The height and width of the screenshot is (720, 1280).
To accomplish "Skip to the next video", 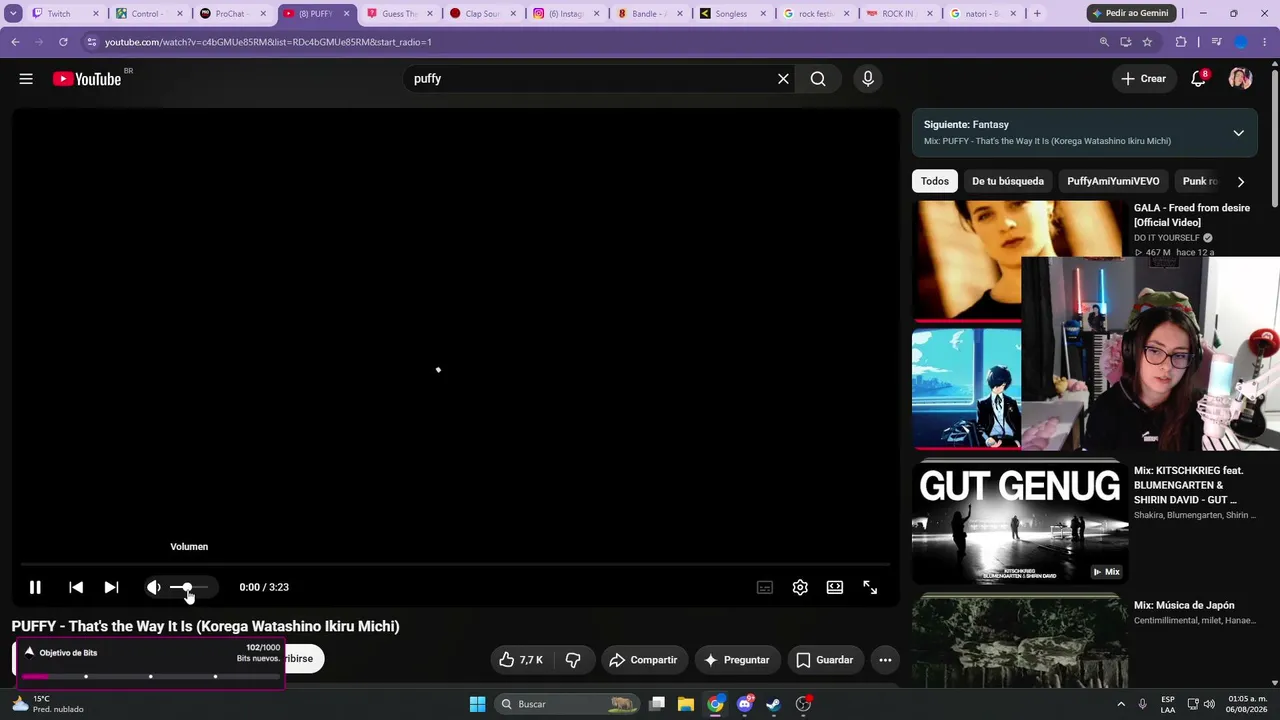I will (x=111, y=587).
